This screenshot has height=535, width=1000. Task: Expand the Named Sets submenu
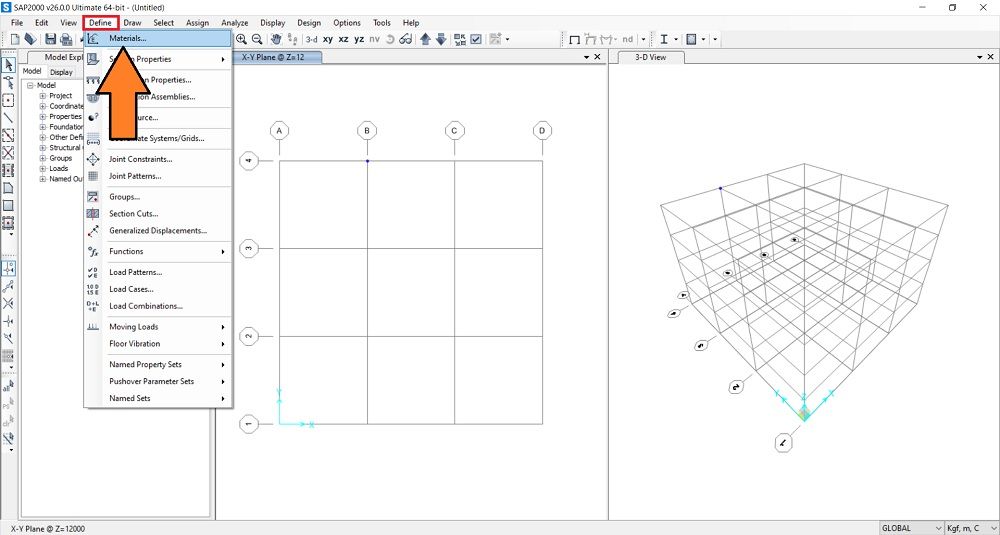(x=223, y=399)
